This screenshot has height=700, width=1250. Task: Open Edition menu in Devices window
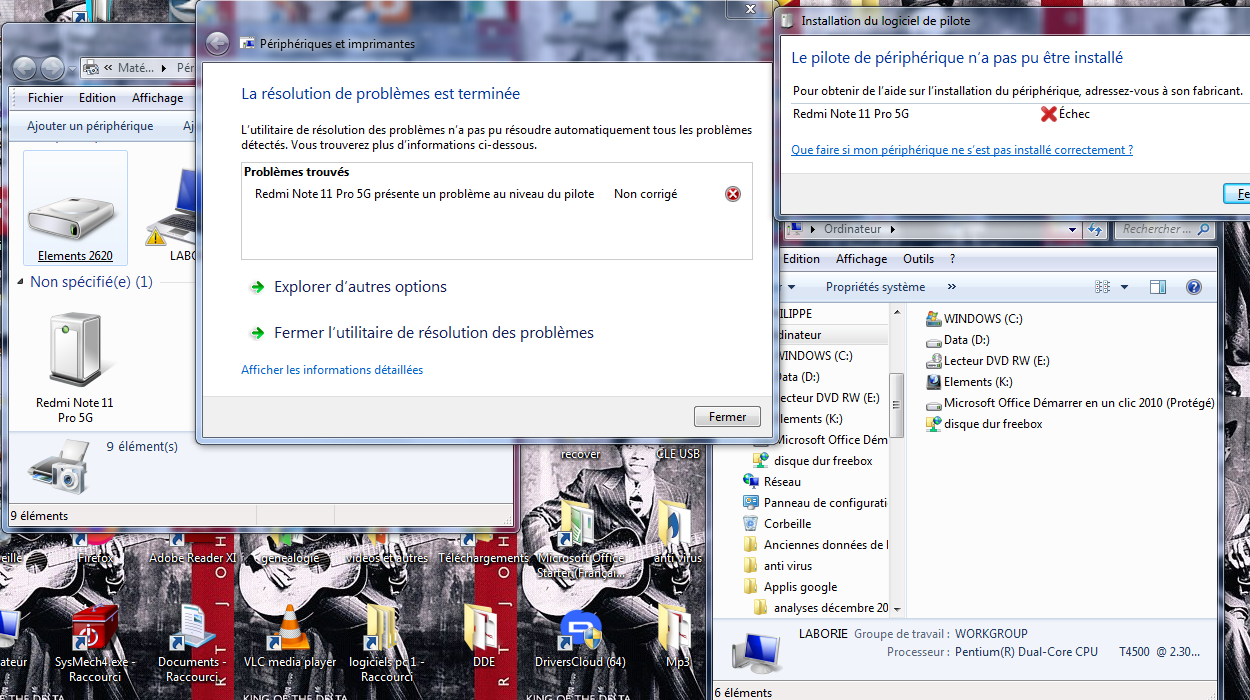(x=97, y=98)
